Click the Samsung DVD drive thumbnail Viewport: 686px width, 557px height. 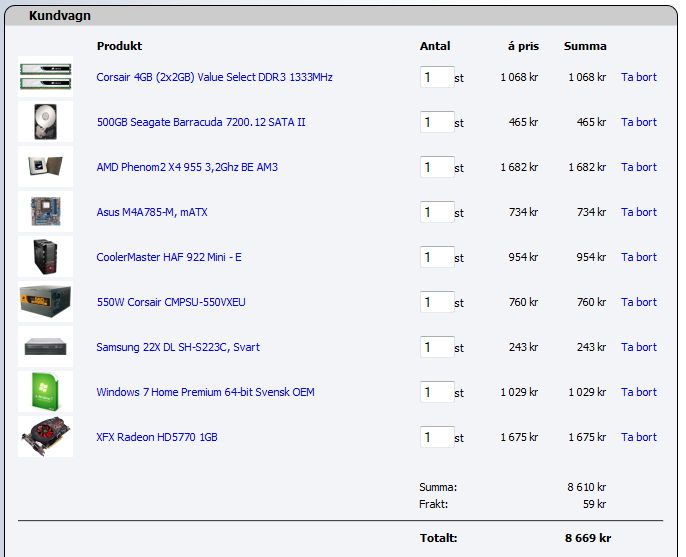(x=45, y=347)
